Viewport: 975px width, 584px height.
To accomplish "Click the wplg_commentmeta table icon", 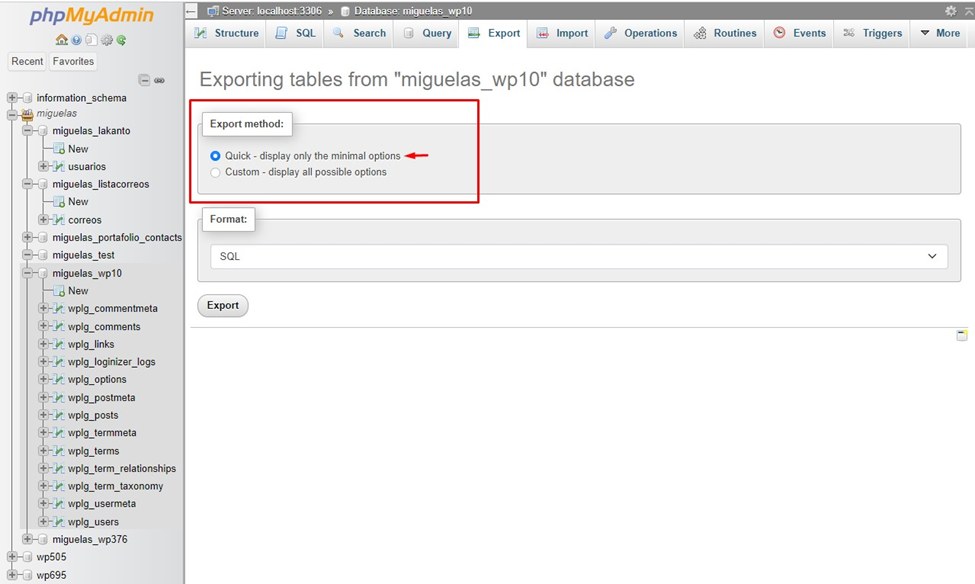I will tap(59, 308).
